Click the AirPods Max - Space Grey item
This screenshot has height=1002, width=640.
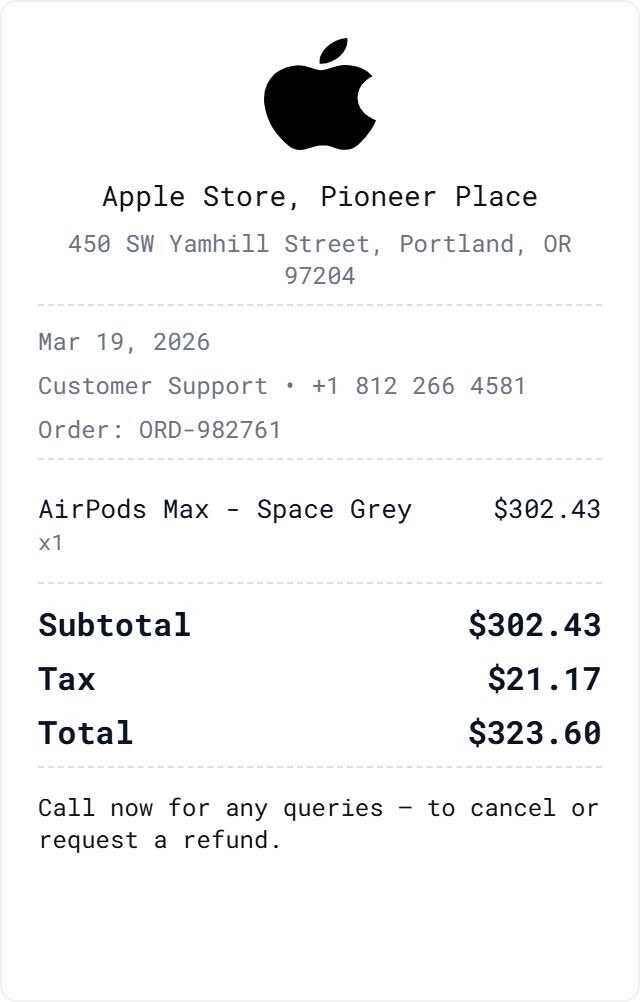point(225,510)
